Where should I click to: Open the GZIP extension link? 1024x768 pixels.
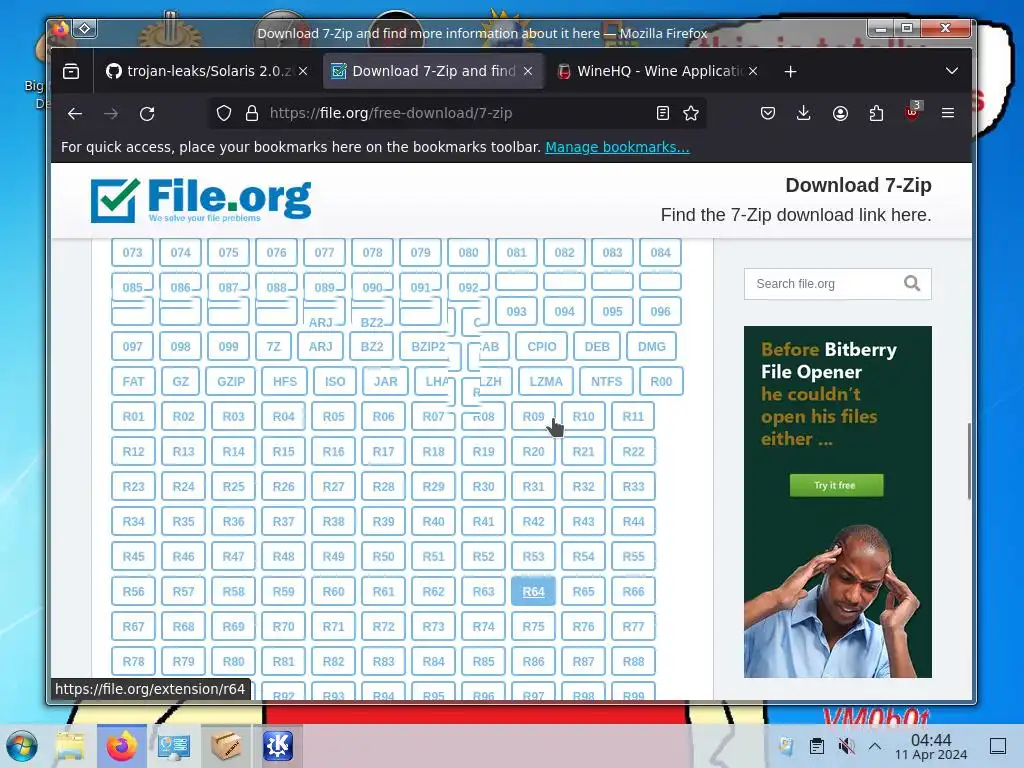pos(231,381)
